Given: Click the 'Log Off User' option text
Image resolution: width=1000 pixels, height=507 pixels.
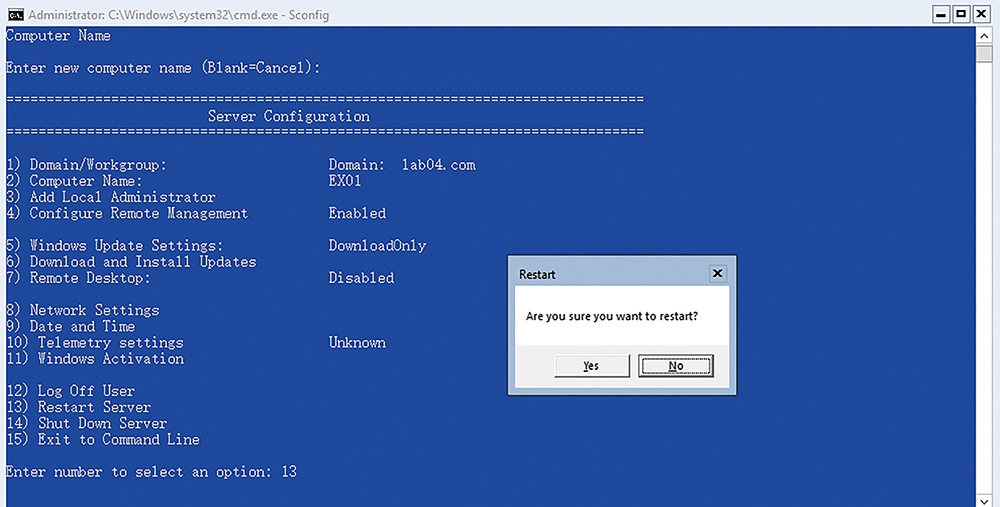Looking at the screenshot, I should (86, 391).
